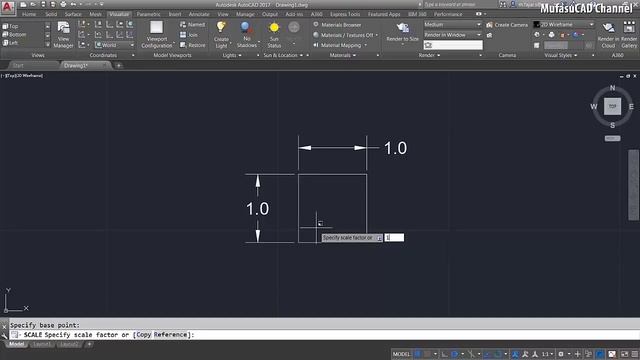Viewport: 640px width, 360px height.
Task: Open the Home ribbon tab
Action: pyautogui.click(x=29, y=14)
